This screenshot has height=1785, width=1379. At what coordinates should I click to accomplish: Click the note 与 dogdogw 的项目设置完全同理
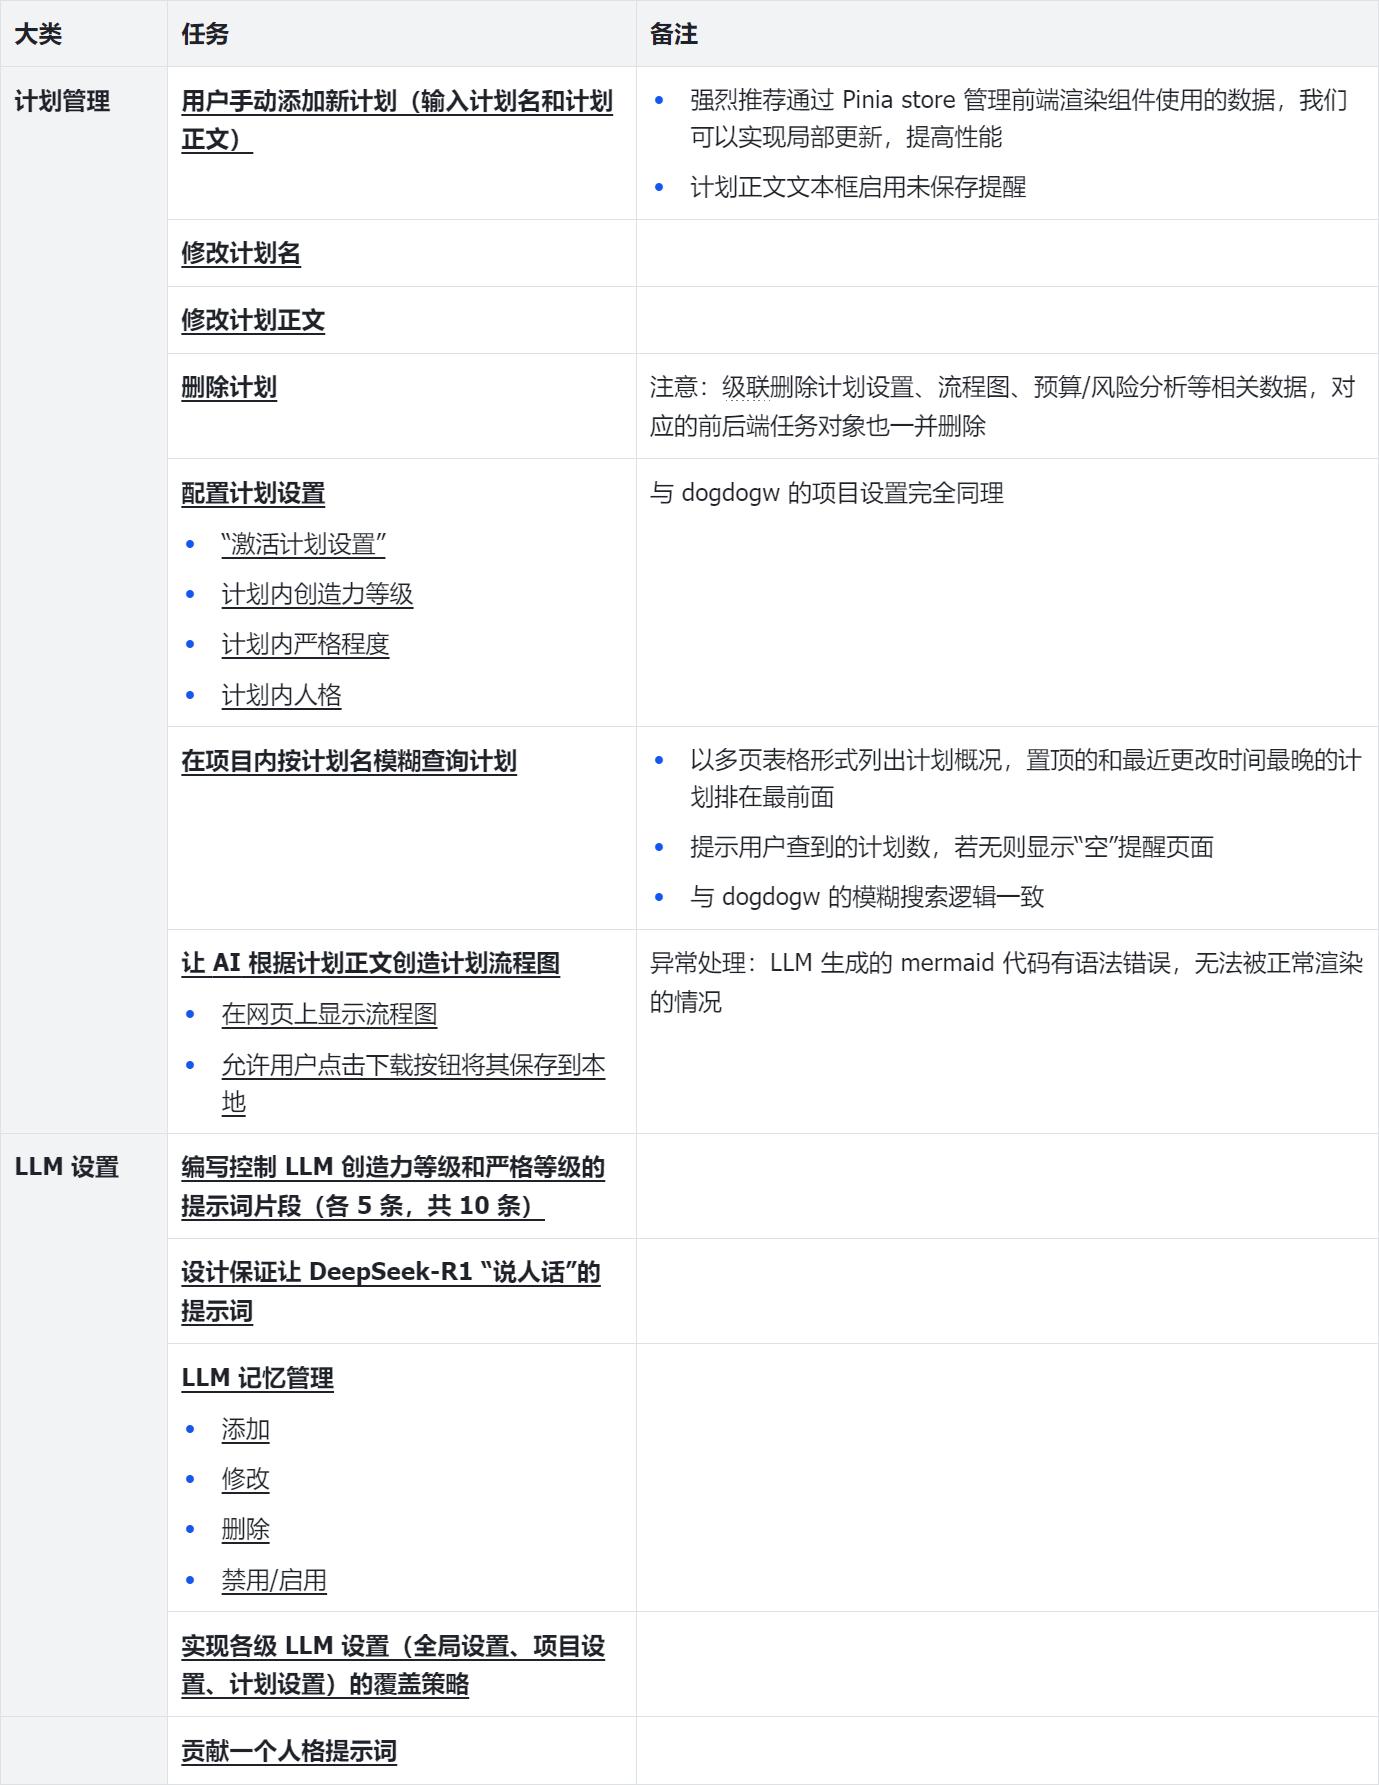click(827, 493)
